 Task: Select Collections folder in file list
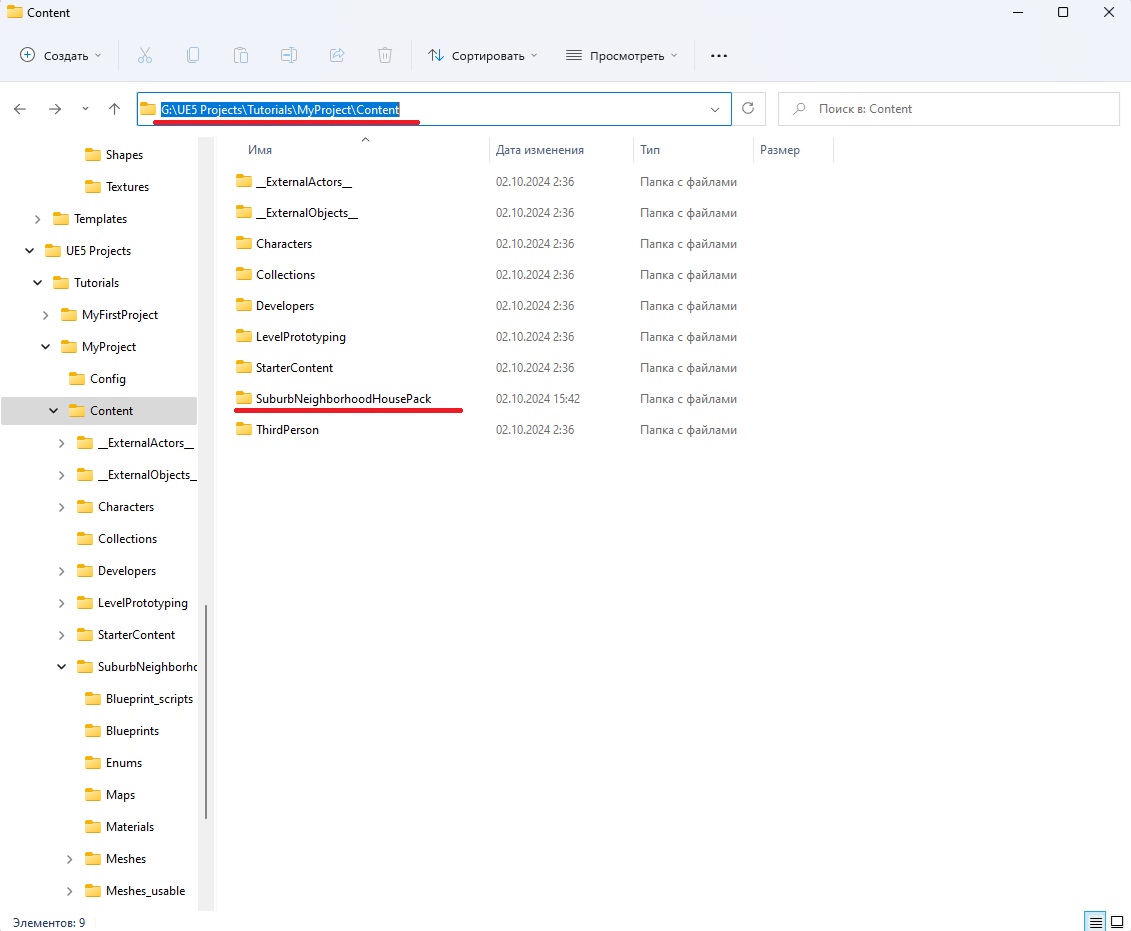click(x=286, y=275)
